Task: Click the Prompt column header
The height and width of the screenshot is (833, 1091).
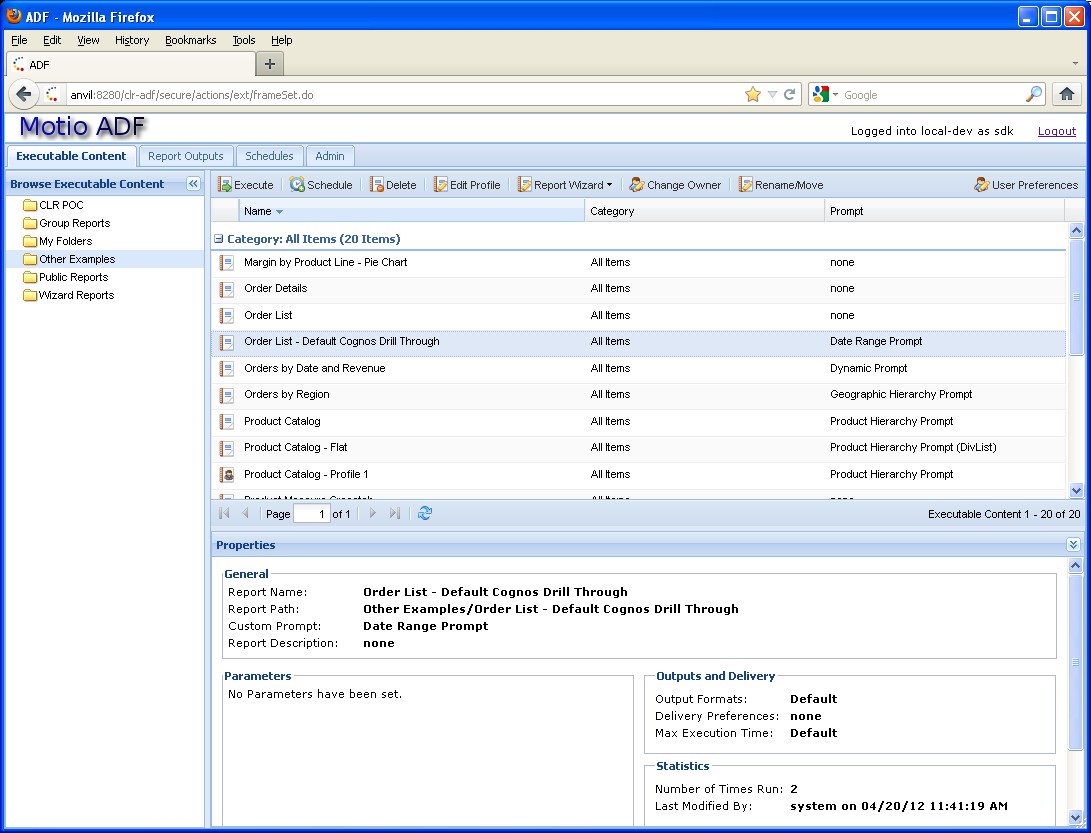Action: pyautogui.click(x=944, y=211)
